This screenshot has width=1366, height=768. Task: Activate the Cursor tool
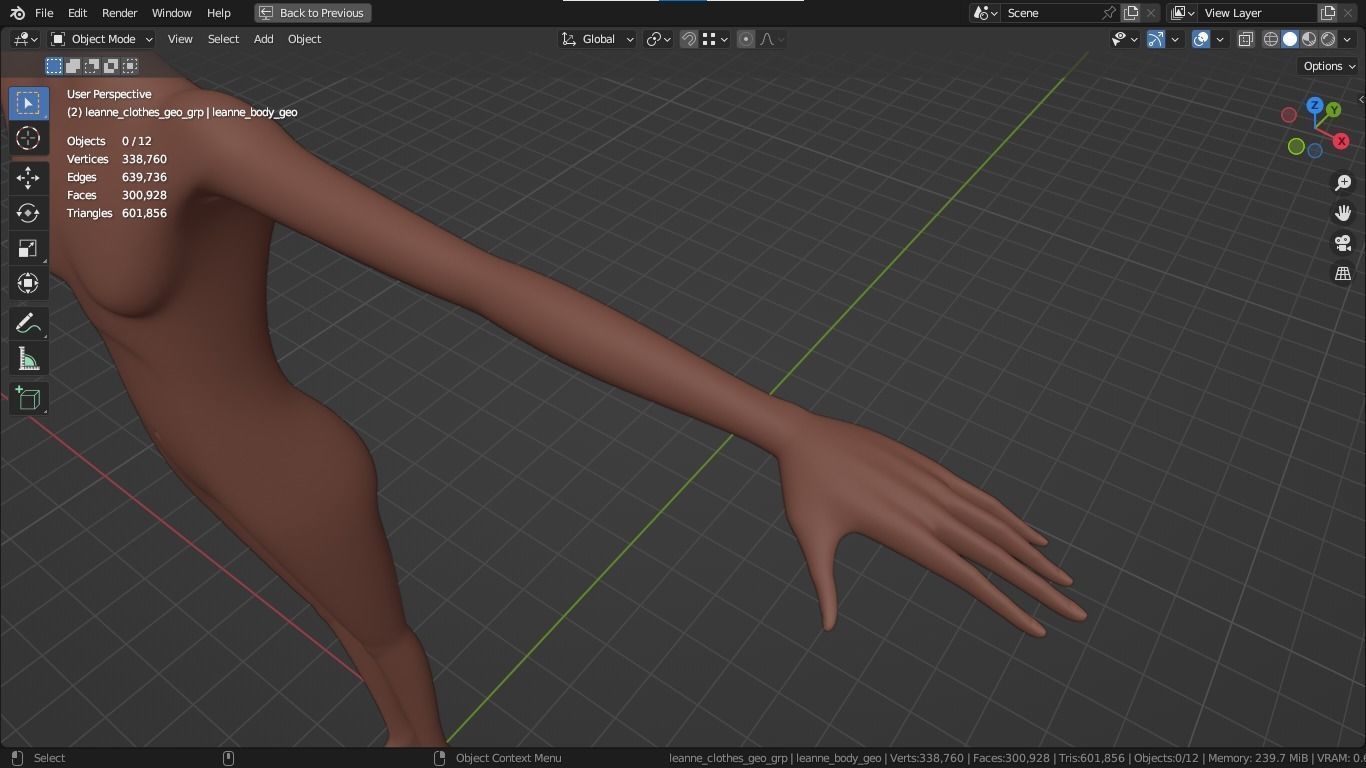point(28,138)
